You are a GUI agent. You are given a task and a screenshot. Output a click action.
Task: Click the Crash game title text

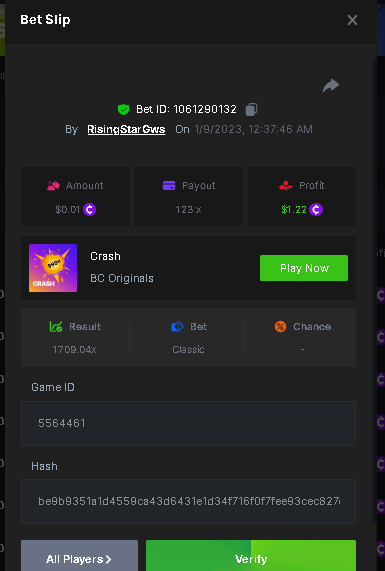click(105, 256)
